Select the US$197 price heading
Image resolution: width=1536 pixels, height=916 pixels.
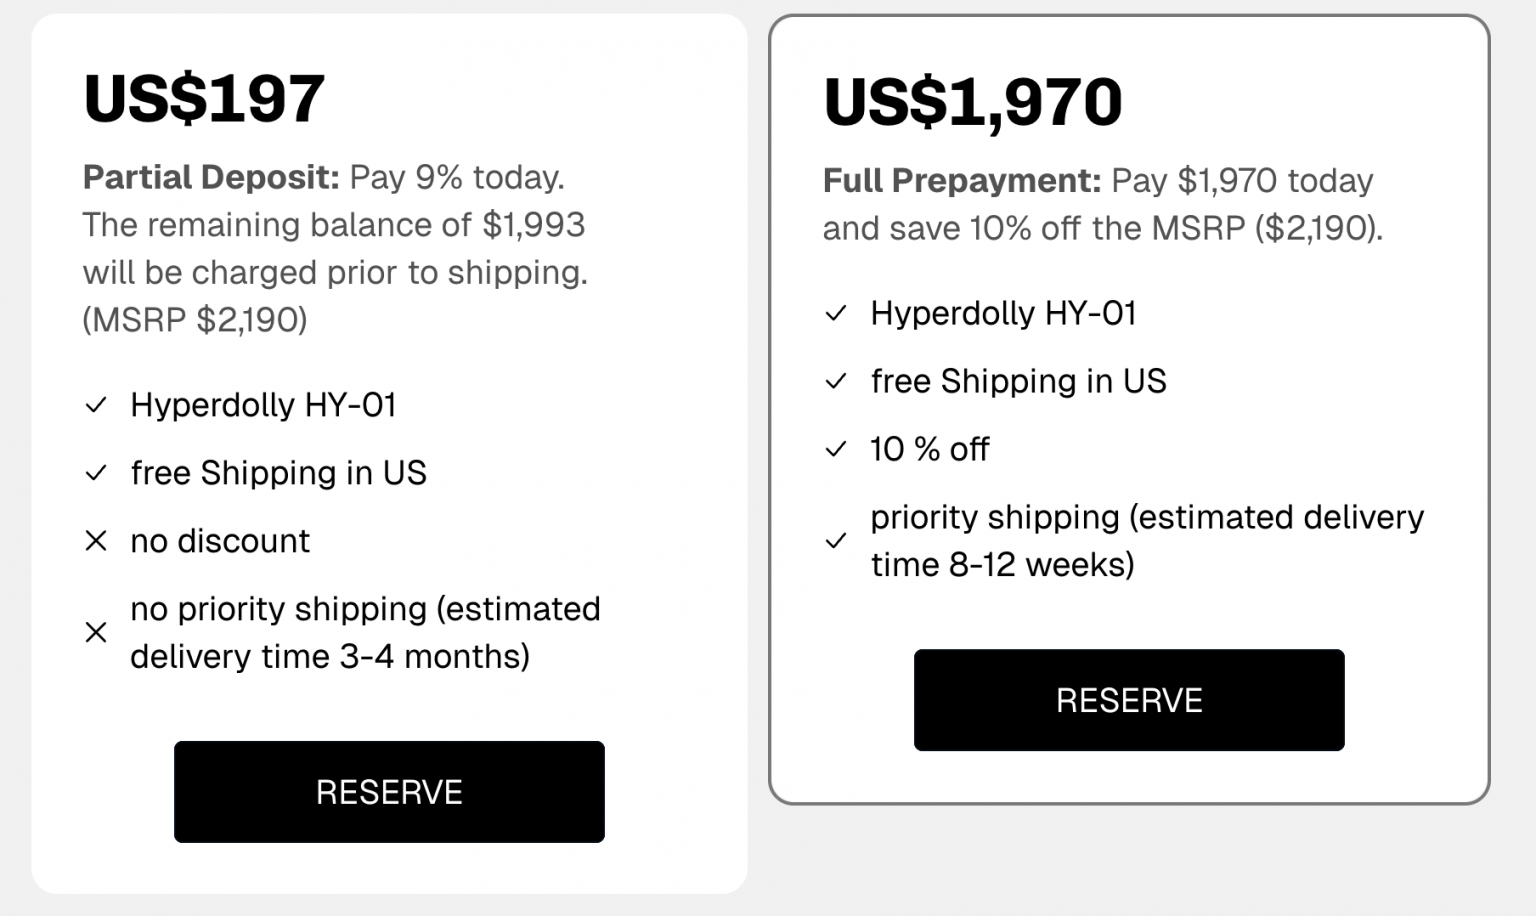point(205,98)
